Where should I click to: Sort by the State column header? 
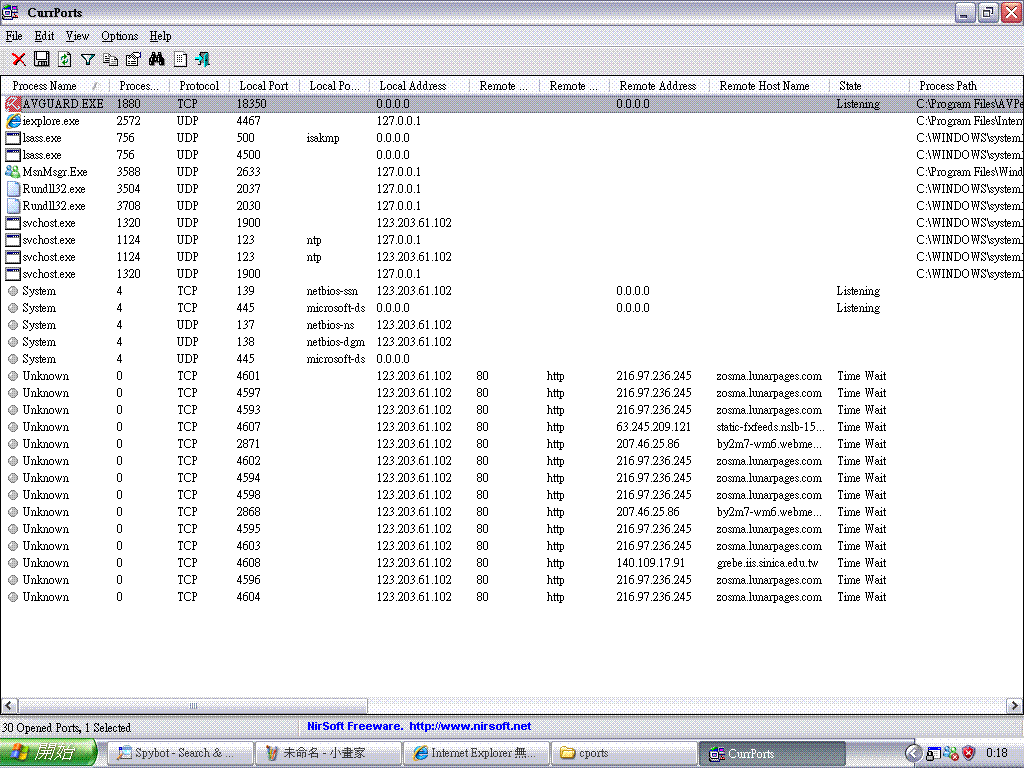tap(869, 86)
